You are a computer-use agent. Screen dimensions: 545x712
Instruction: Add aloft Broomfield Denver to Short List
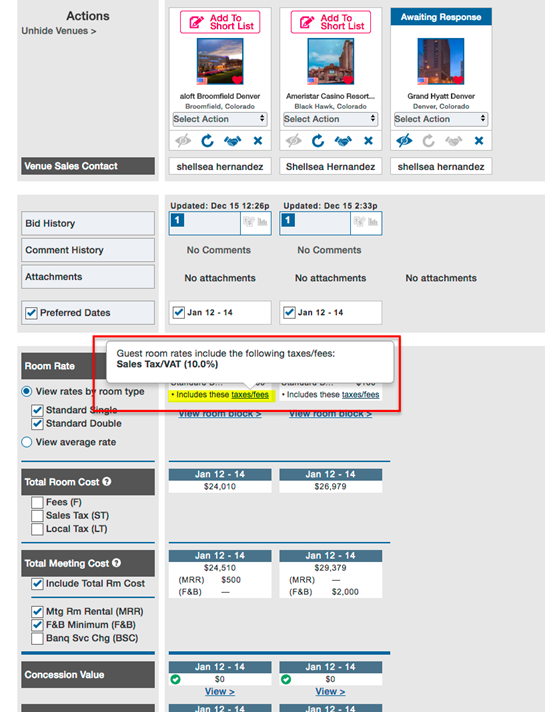(220, 22)
